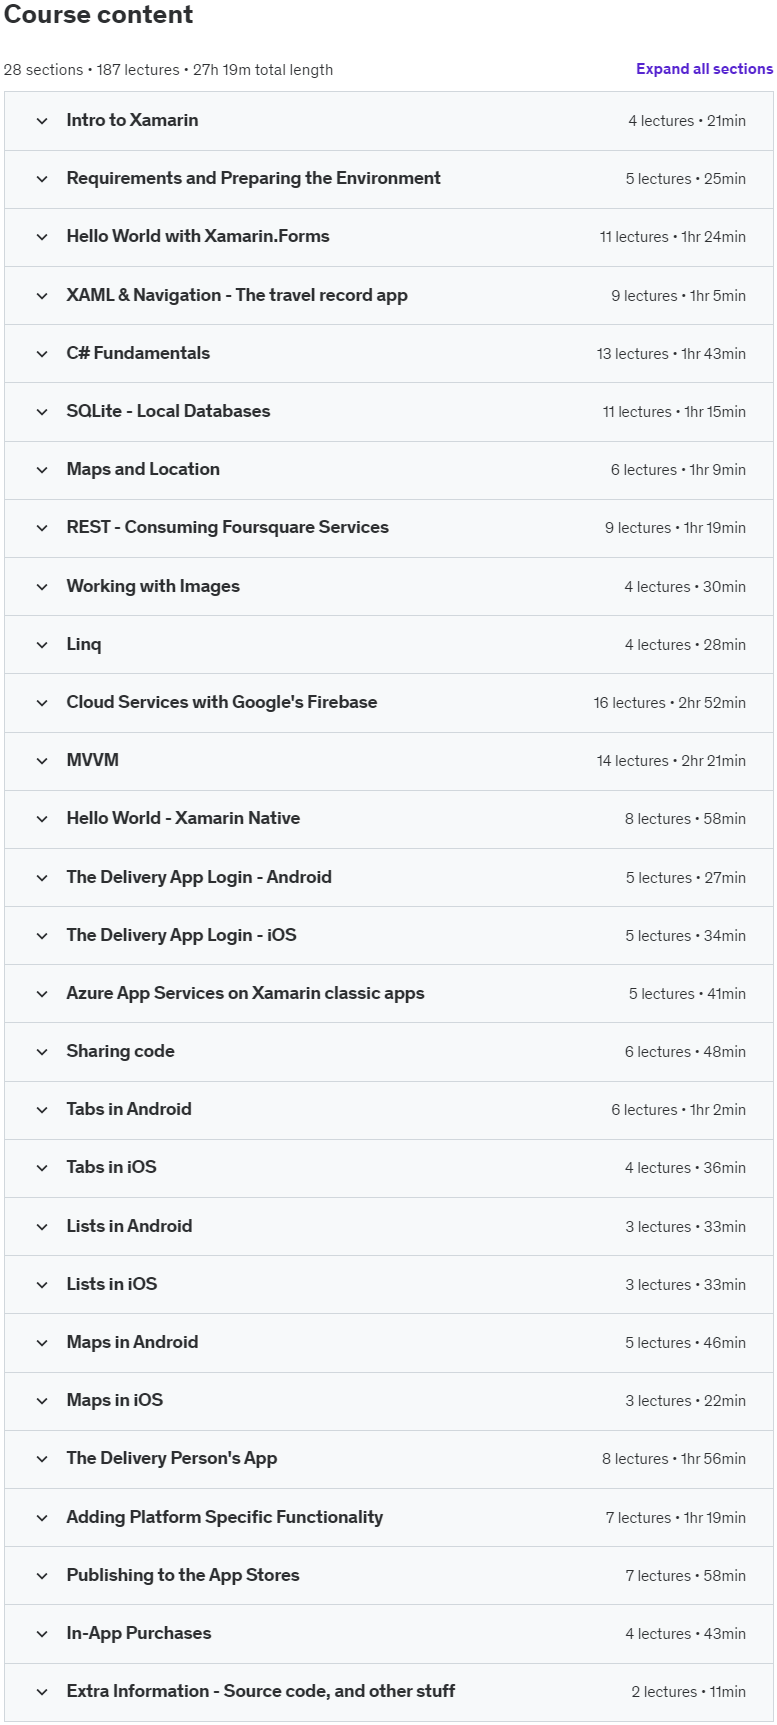Click the '5 lectures • 41min' text
The image size is (777, 1725).
687,994
